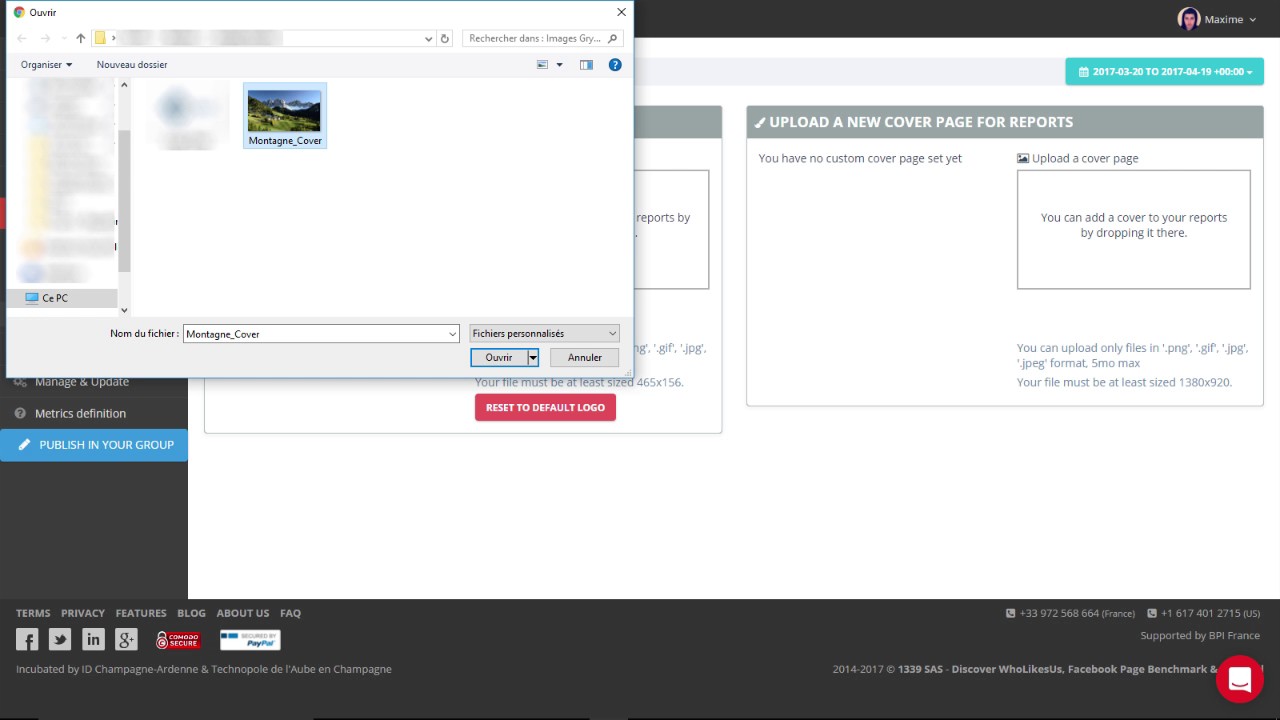Click the Annuler button
Viewport: 1280px width, 720px height.
click(584, 357)
